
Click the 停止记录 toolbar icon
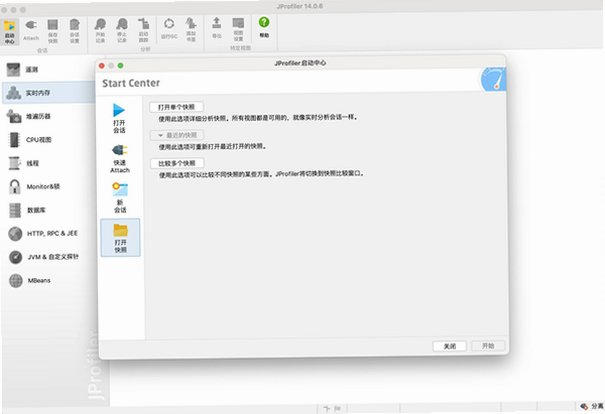pos(122,30)
